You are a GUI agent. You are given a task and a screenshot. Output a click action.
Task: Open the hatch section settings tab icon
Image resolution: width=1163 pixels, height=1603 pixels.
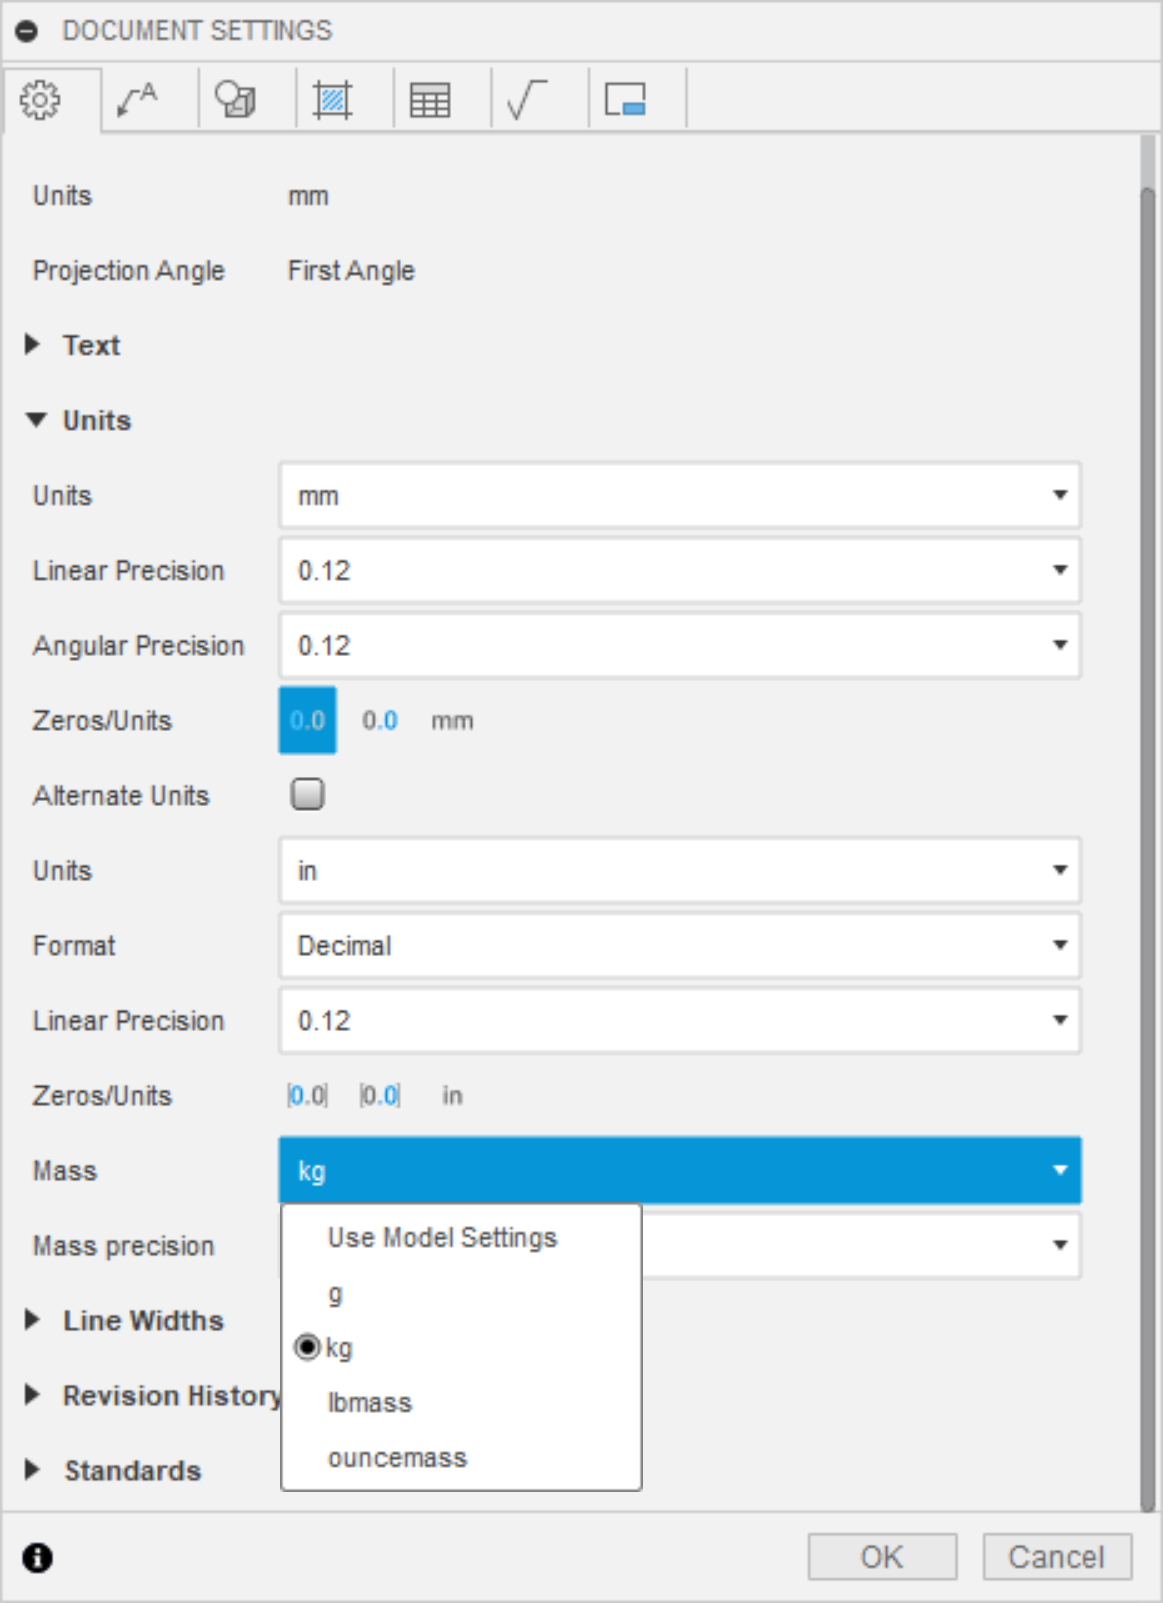332,100
